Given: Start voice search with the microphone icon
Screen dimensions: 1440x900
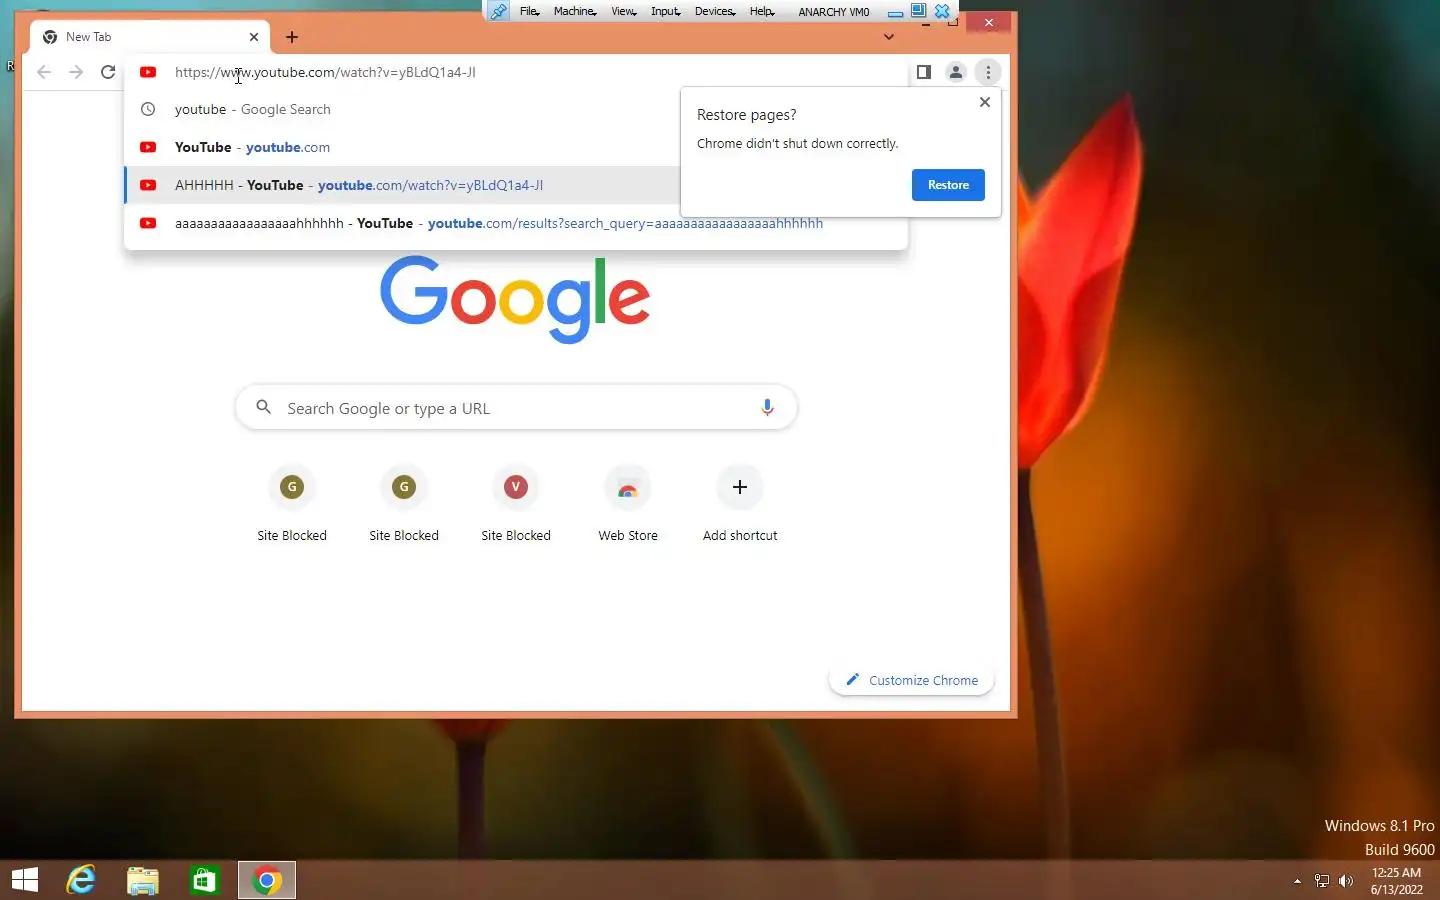Looking at the screenshot, I should (767, 408).
